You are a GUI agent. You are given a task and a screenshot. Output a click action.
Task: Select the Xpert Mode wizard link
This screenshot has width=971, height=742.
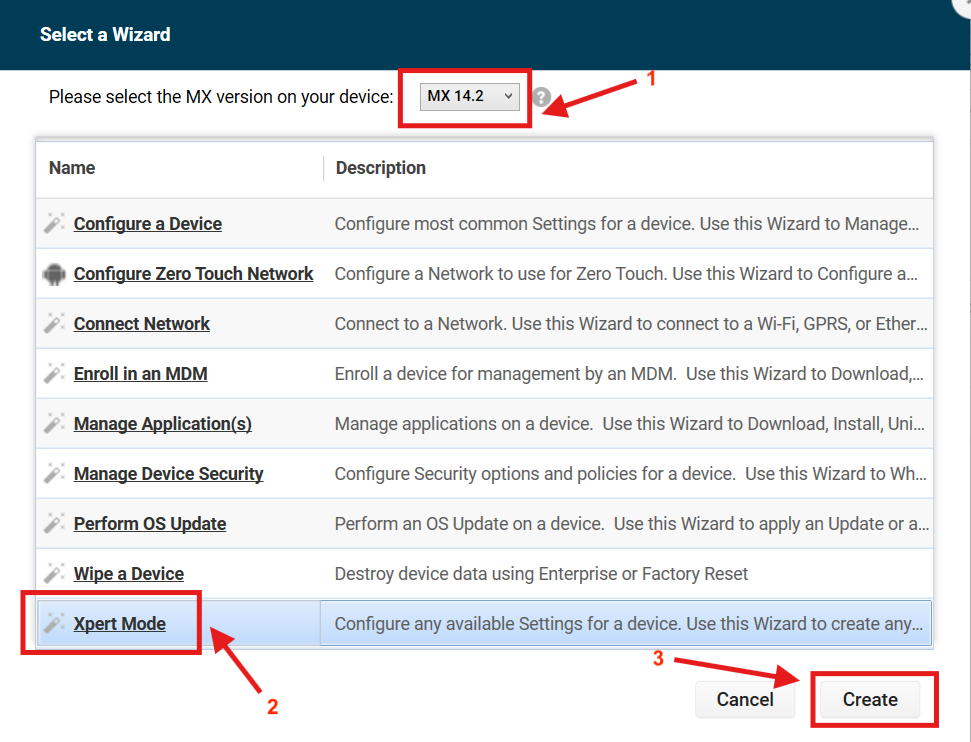click(120, 624)
